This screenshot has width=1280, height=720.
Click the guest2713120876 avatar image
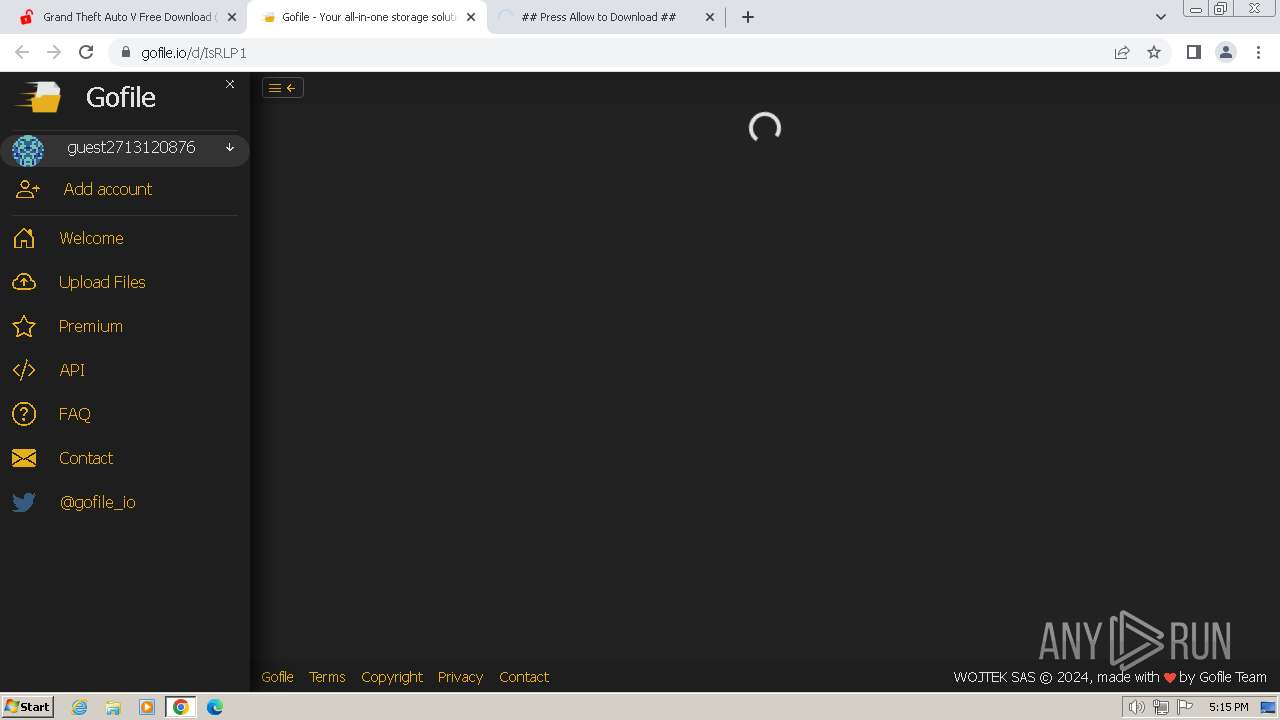(x=28, y=150)
